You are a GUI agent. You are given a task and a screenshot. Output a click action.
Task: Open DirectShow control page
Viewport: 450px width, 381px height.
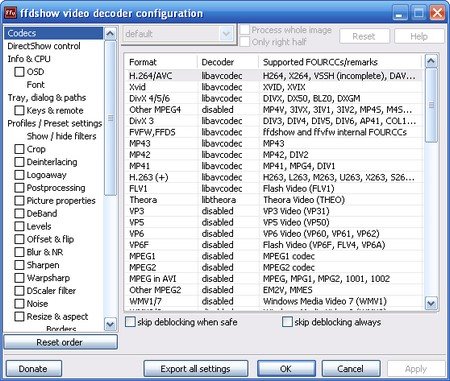tap(44, 46)
